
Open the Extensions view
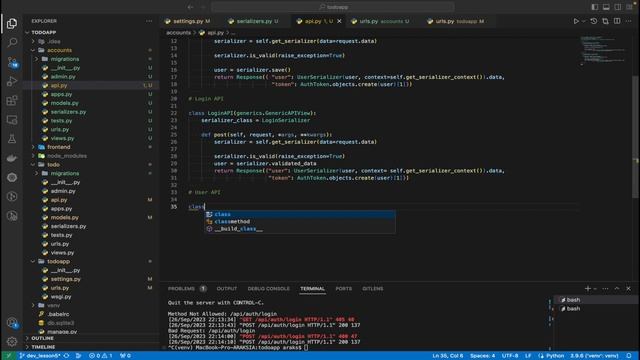(x=12, y=100)
